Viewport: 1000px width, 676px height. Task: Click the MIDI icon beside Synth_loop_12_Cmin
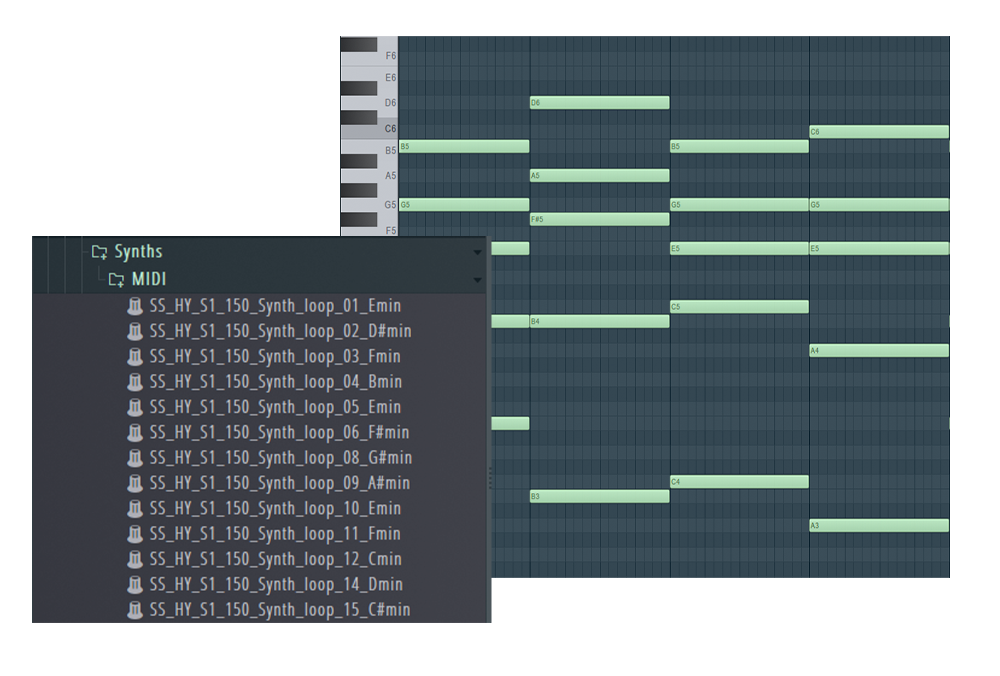click(x=135, y=560)
